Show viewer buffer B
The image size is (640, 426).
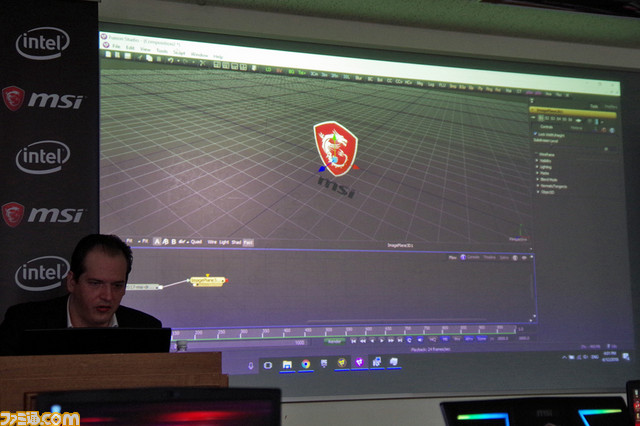[173, 242]
